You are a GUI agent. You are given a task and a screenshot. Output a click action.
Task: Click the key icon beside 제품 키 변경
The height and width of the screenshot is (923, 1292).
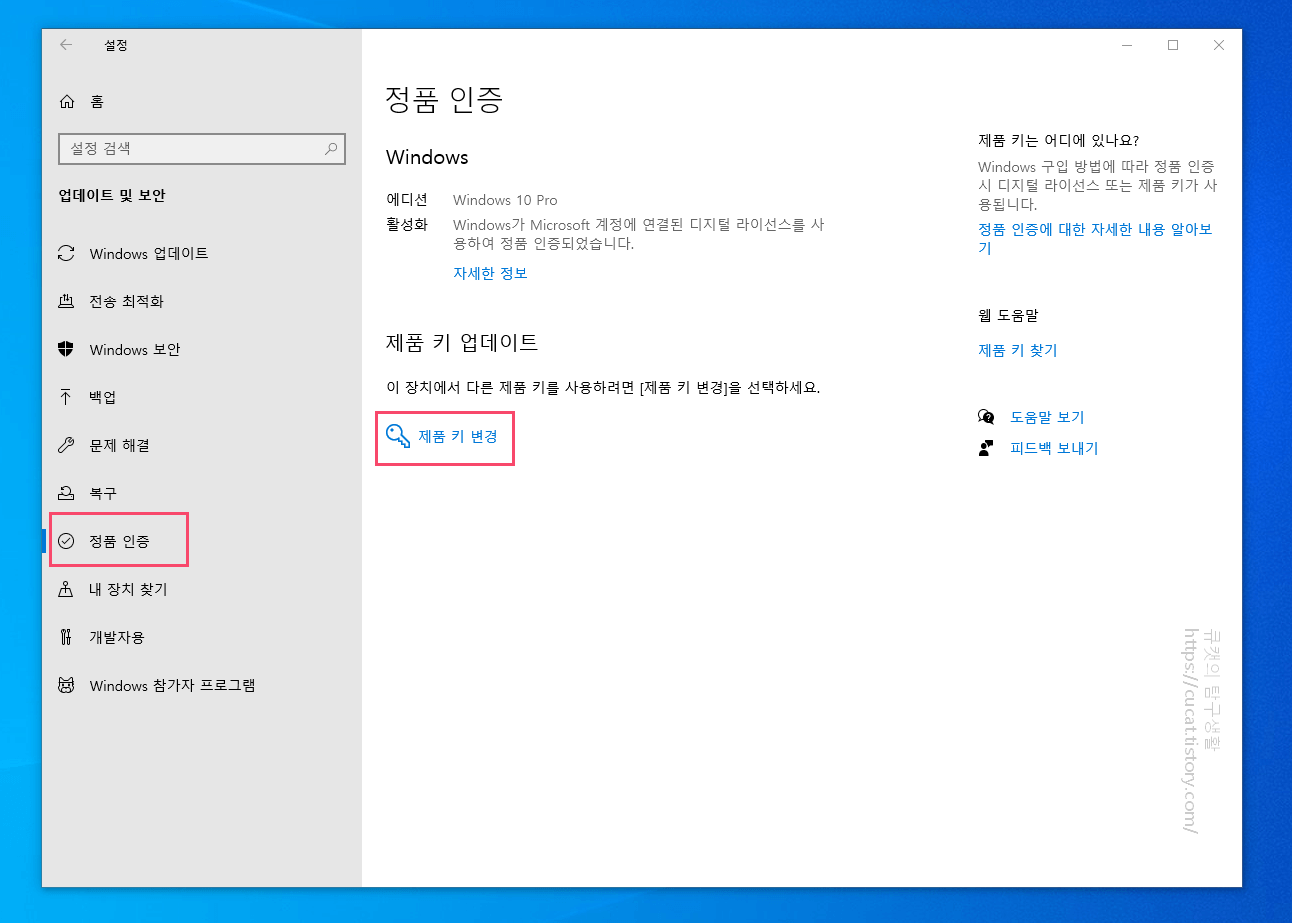pos(398,436)
